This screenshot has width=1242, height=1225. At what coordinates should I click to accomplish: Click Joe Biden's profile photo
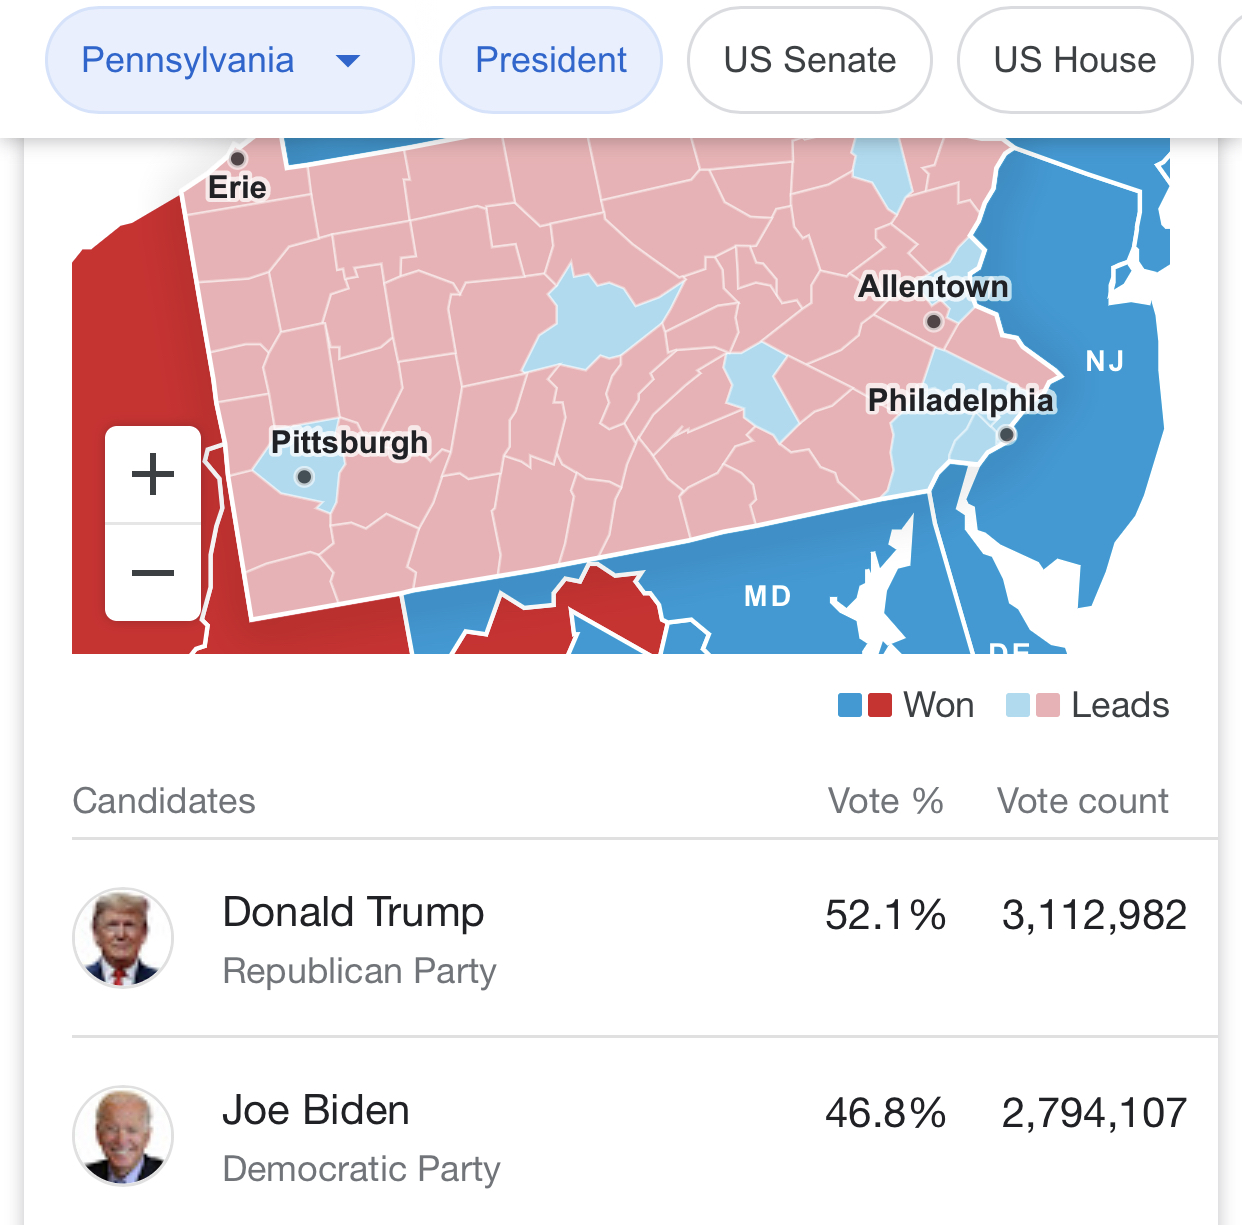click(x=123, y=1136)
